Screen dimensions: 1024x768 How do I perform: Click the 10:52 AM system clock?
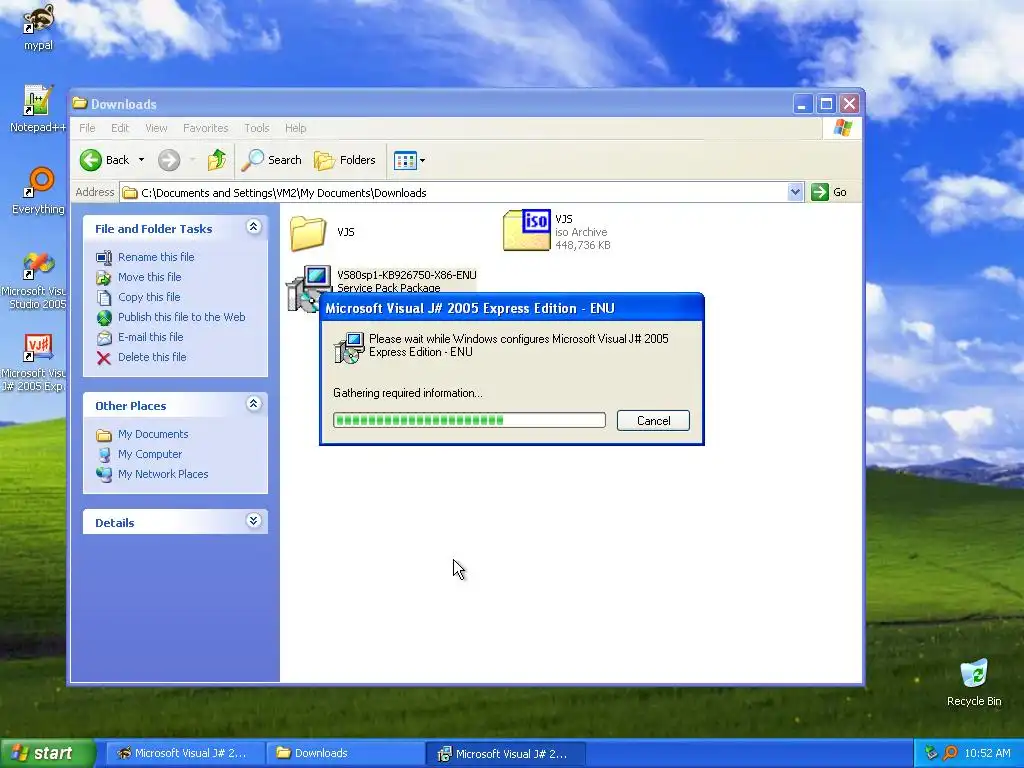click(x=987, y=753)
